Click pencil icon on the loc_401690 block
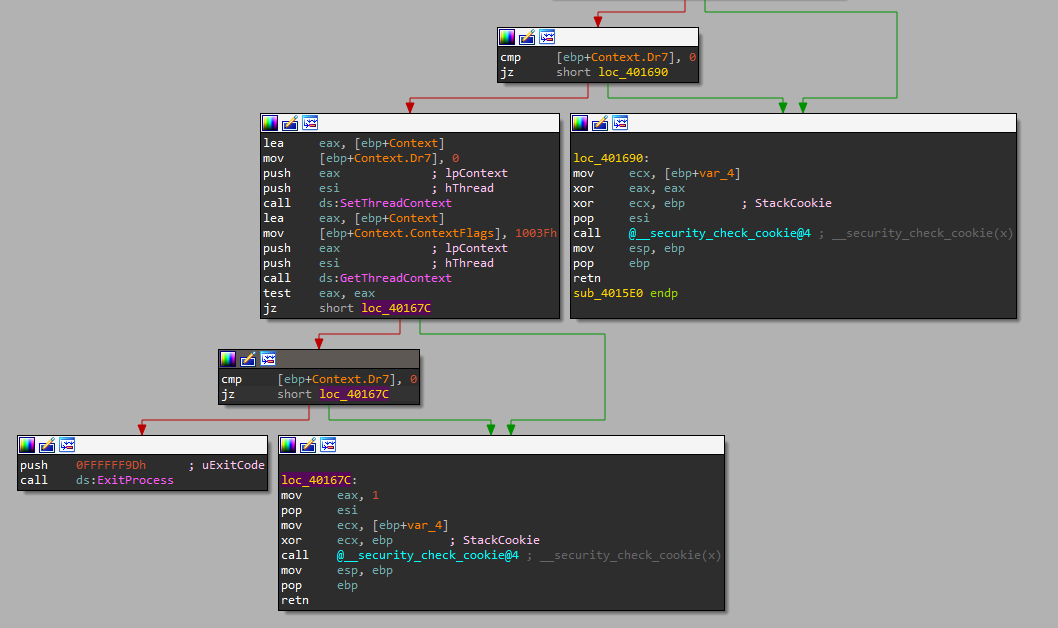This screenshot has height=628, width=1058. pos(600,123)
